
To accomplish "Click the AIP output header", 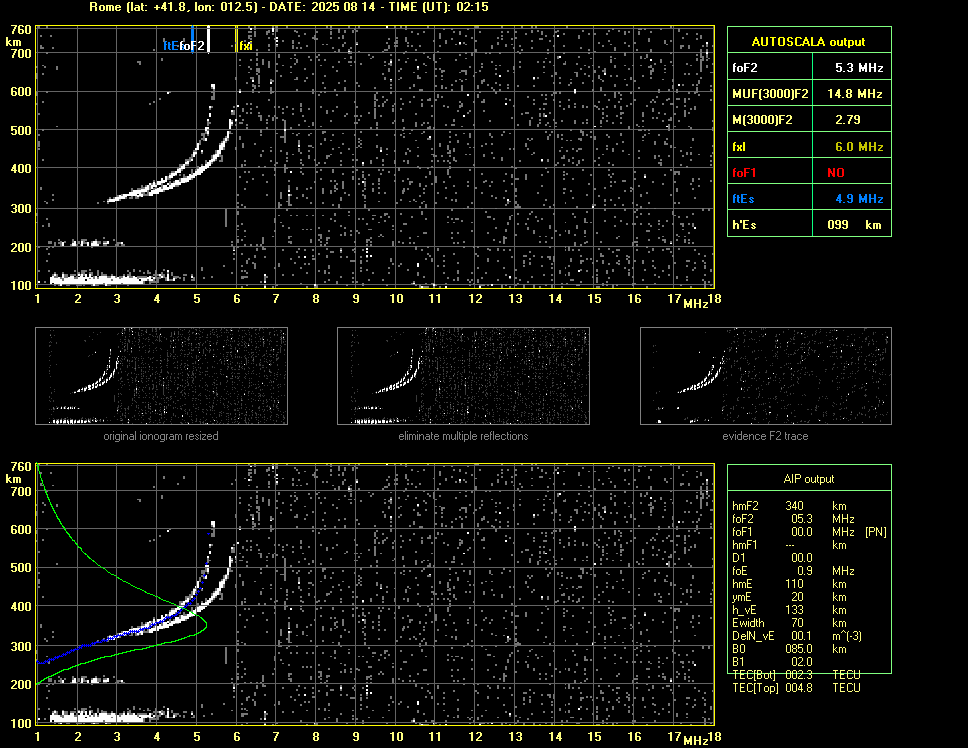I will (809, 479).
